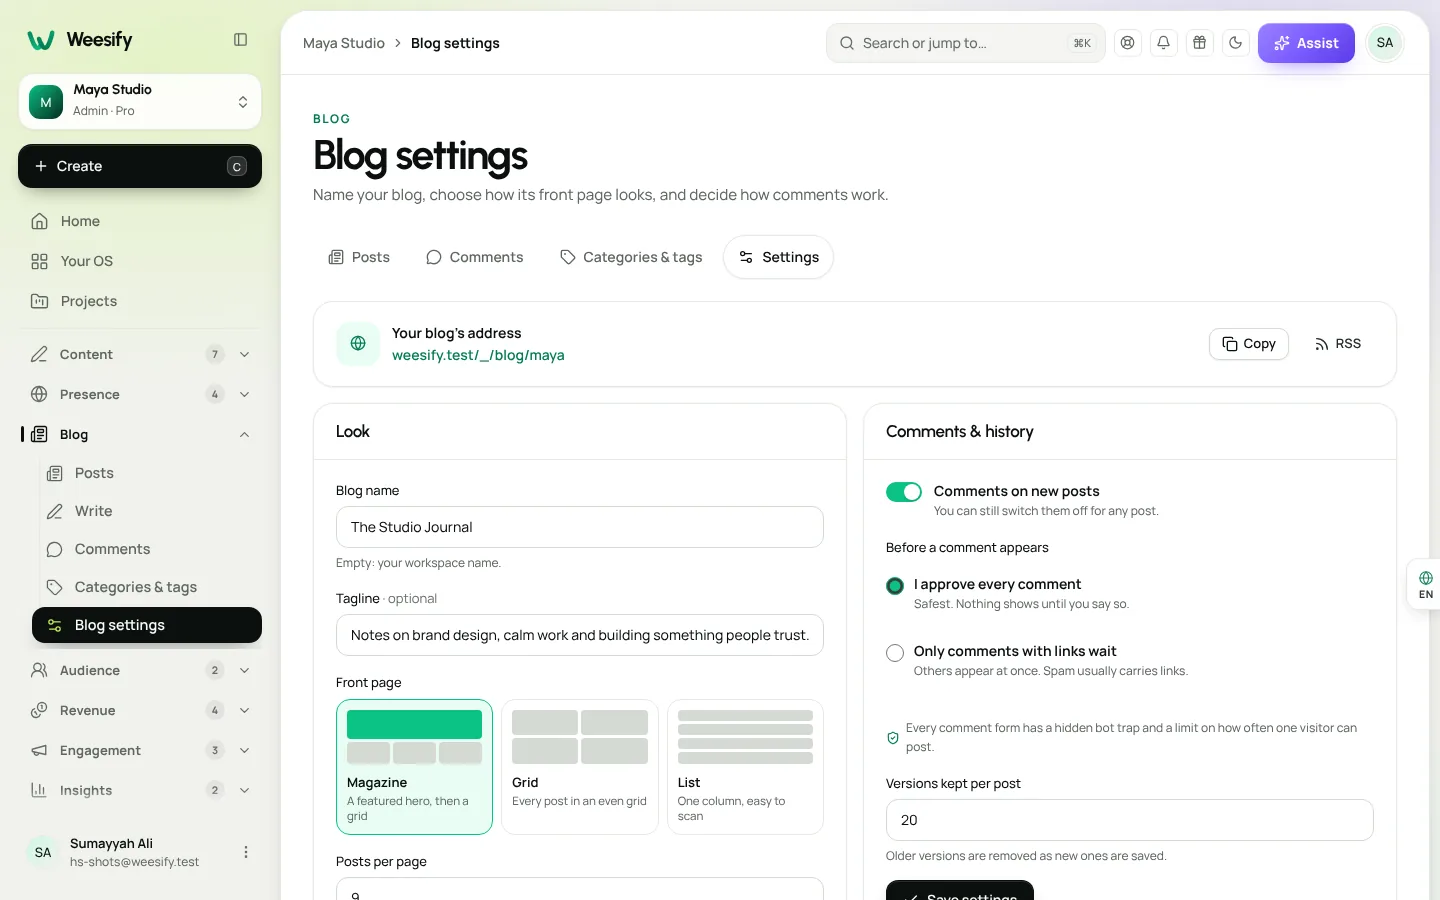This screenshot has width=1440, height=900.
Task: Select I approve every comment radio
Action: coord(895,585)
